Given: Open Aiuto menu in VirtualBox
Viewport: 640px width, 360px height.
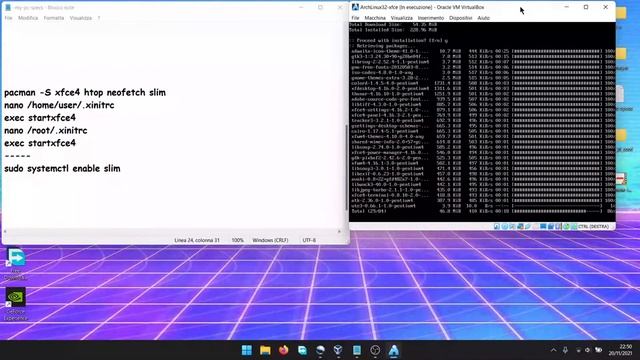Looking at the screenshot, I should pos(483,18).
